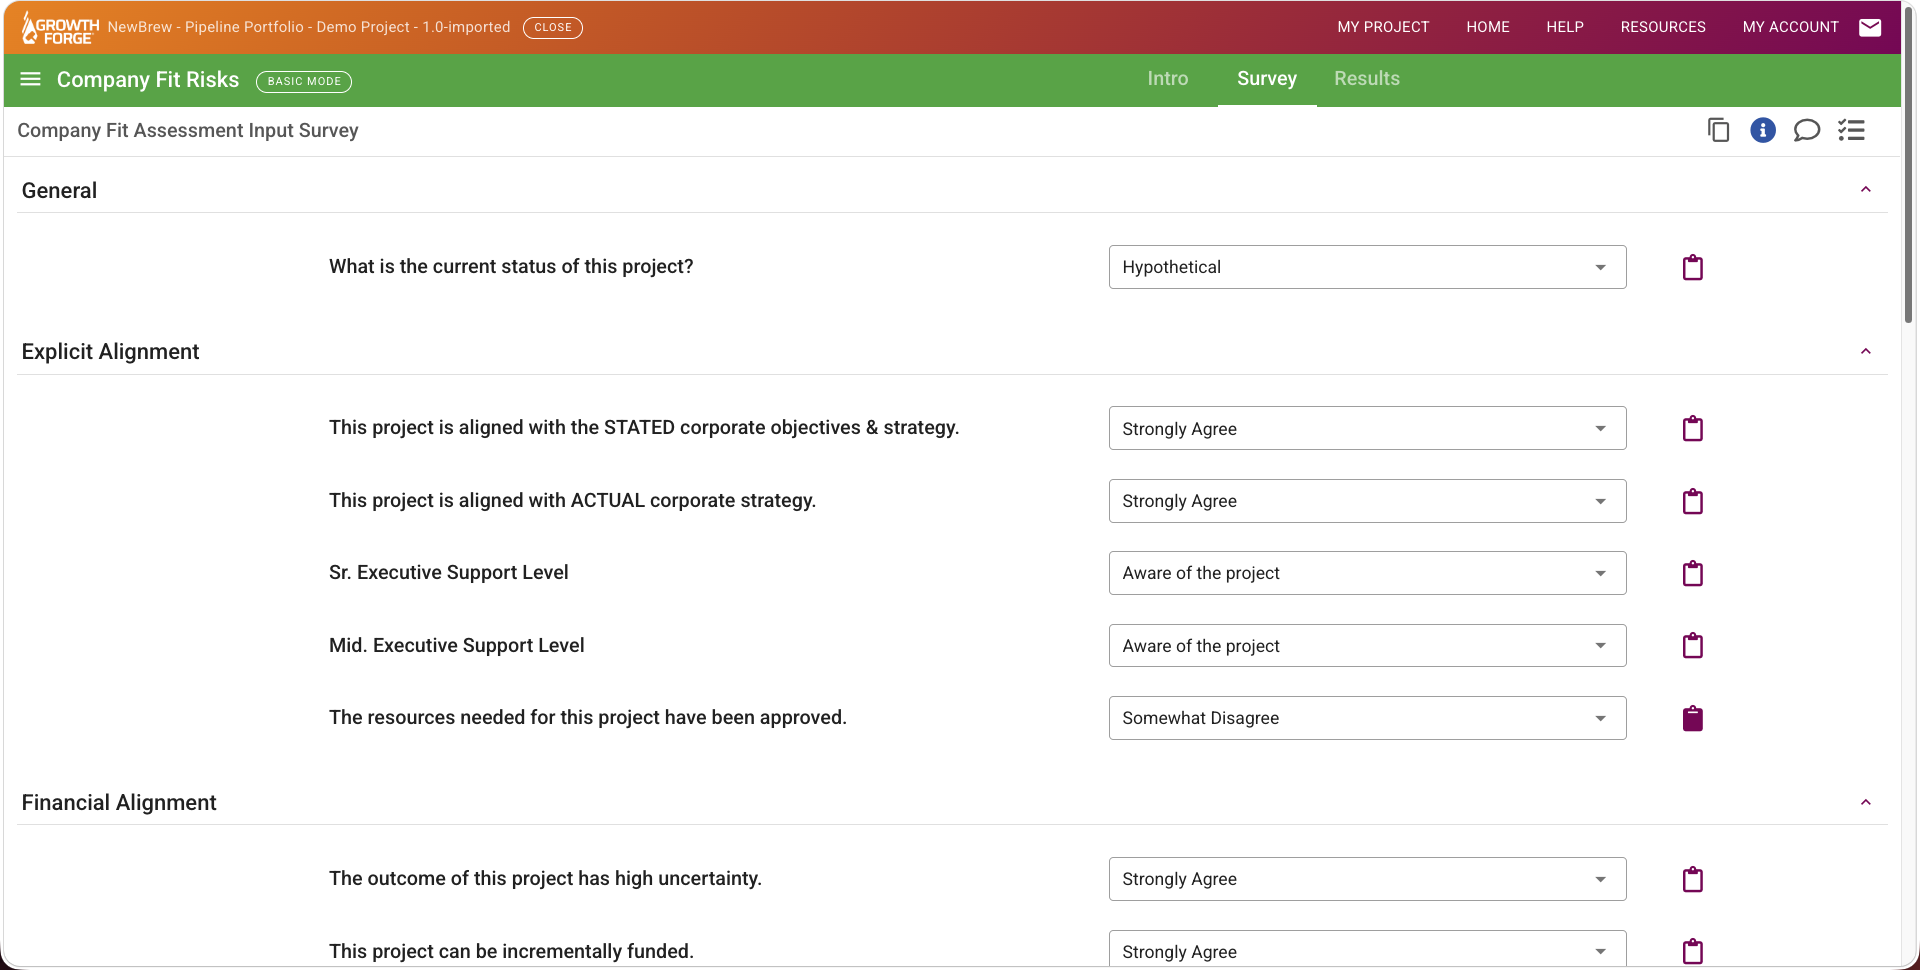
Task: Go to HOME in top bar
Action: 1488,27
